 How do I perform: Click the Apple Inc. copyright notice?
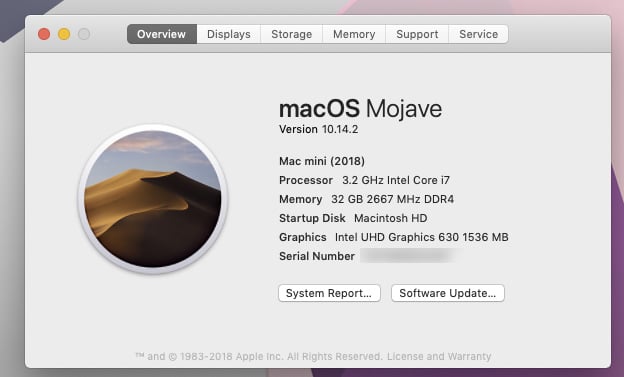pos(259,356)
